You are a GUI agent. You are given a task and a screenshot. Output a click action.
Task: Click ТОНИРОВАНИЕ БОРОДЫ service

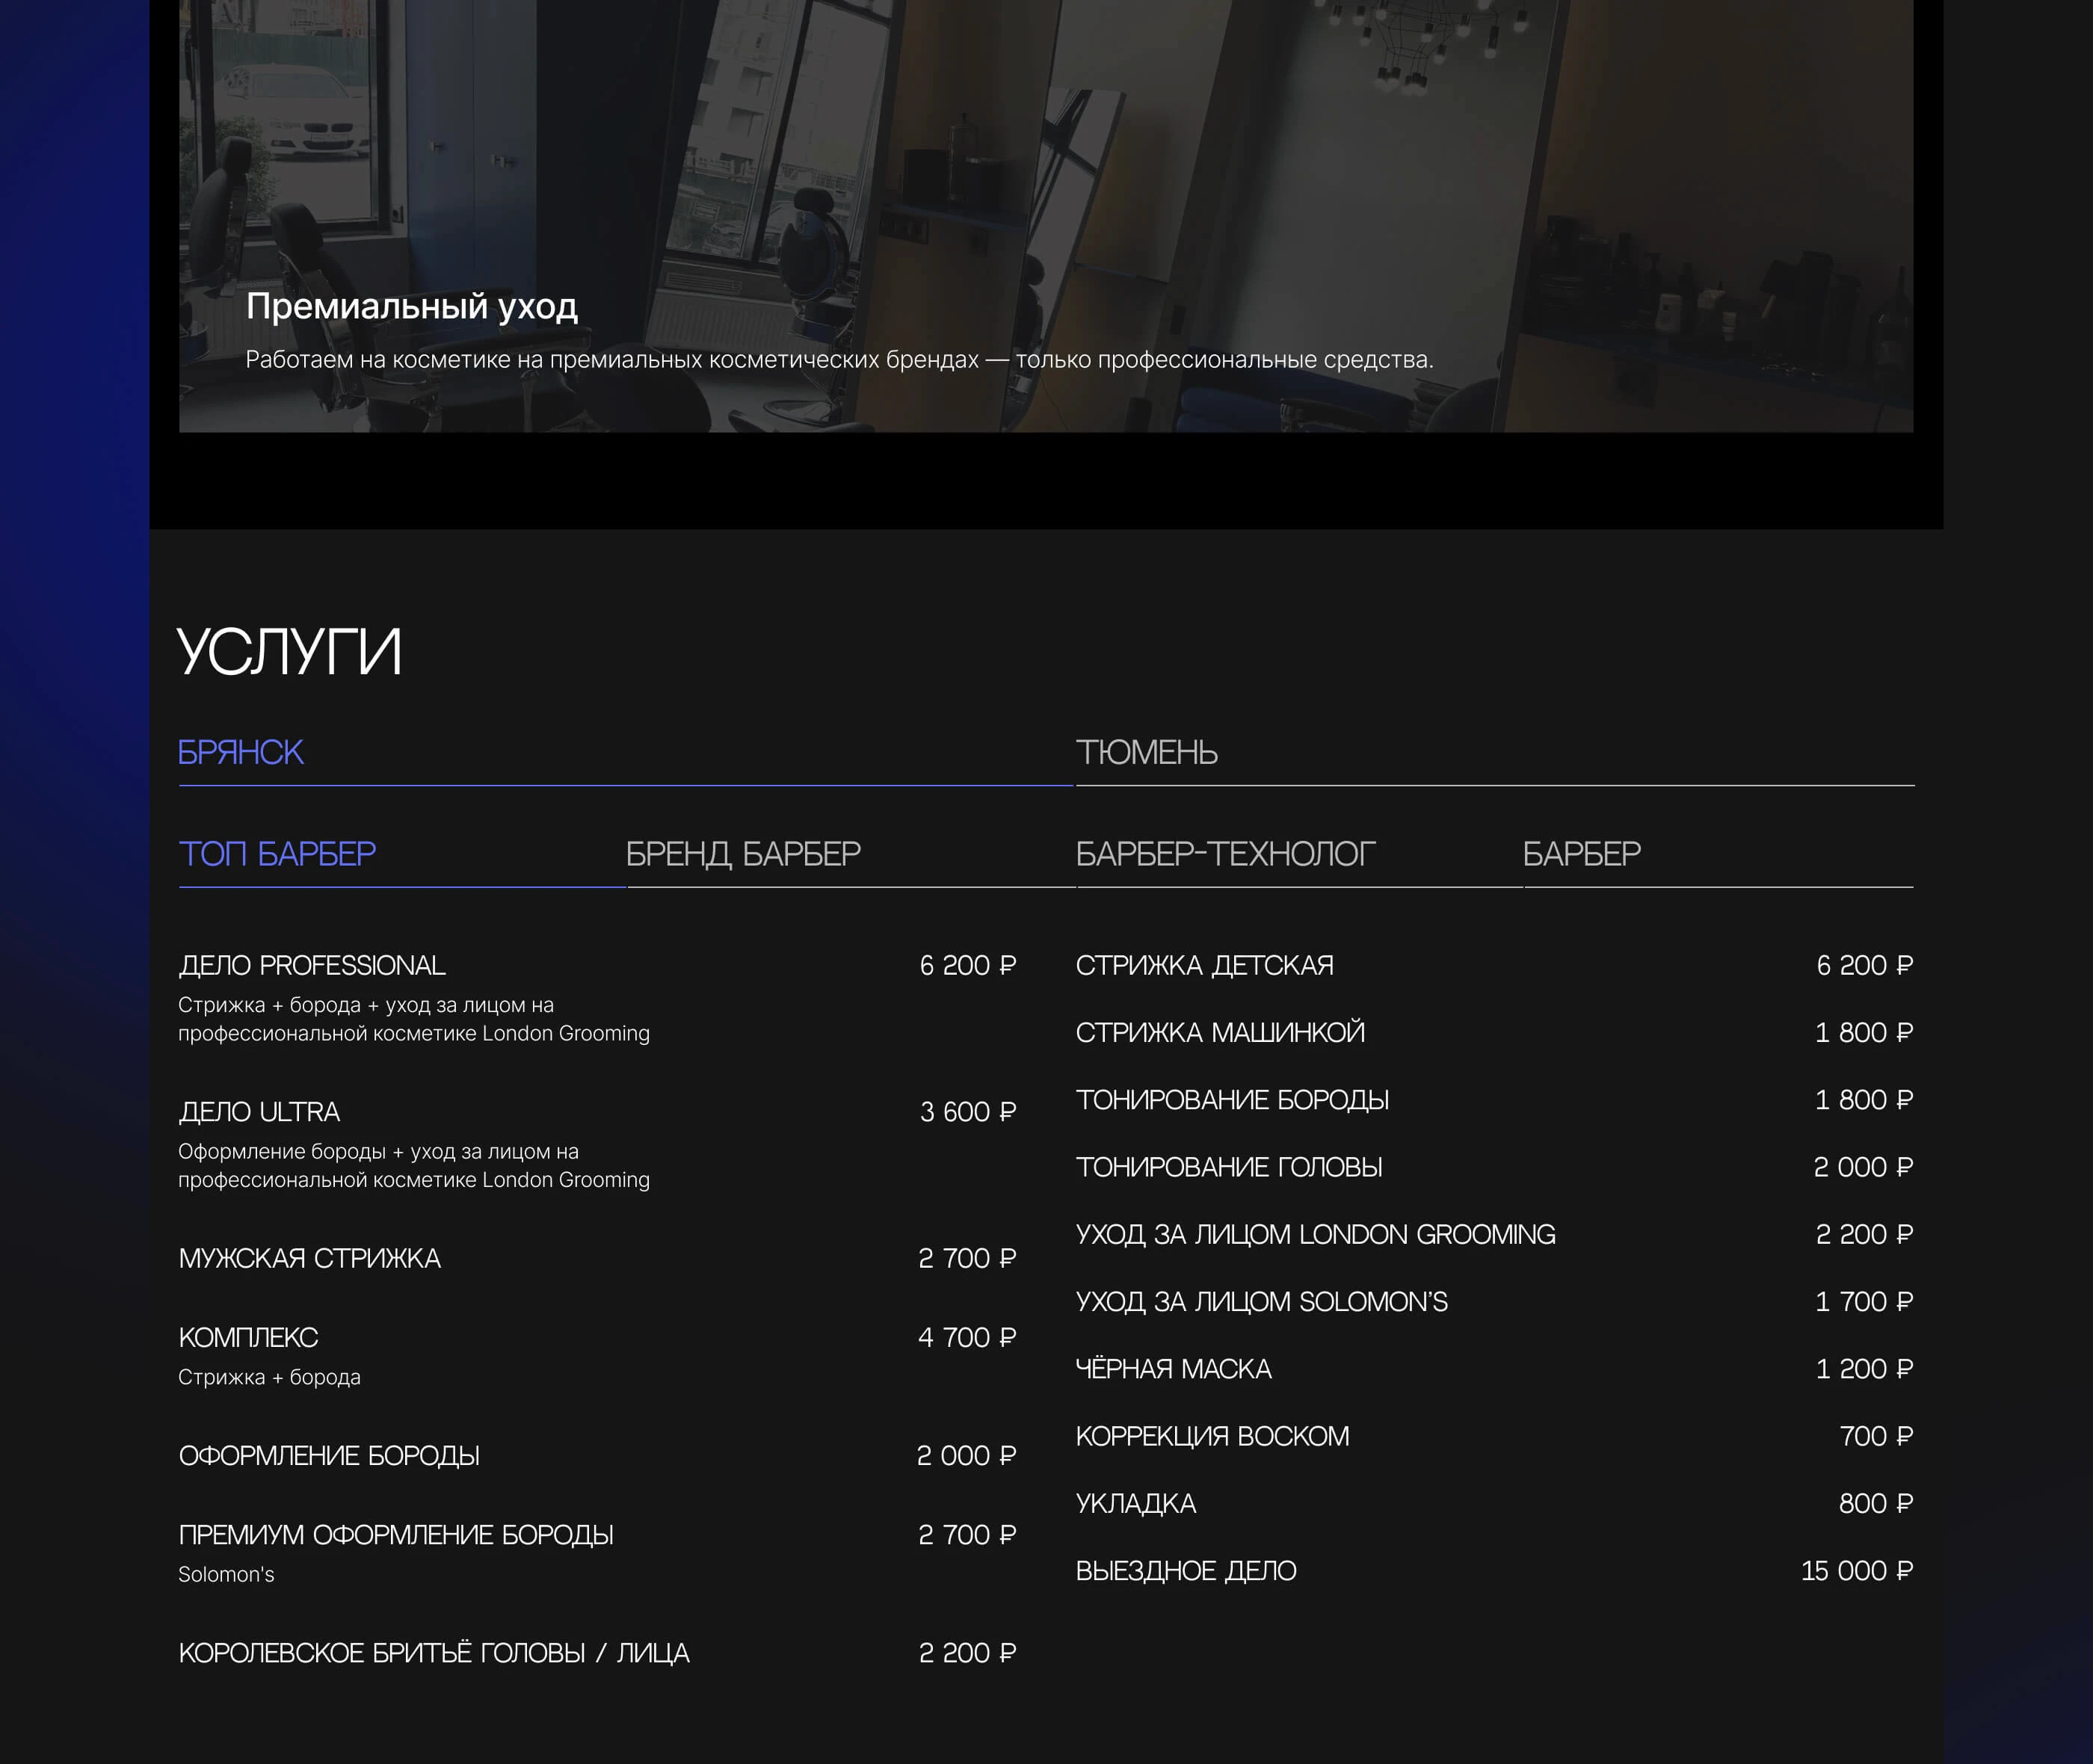pyautogui.click(x=1232, y=1099)
